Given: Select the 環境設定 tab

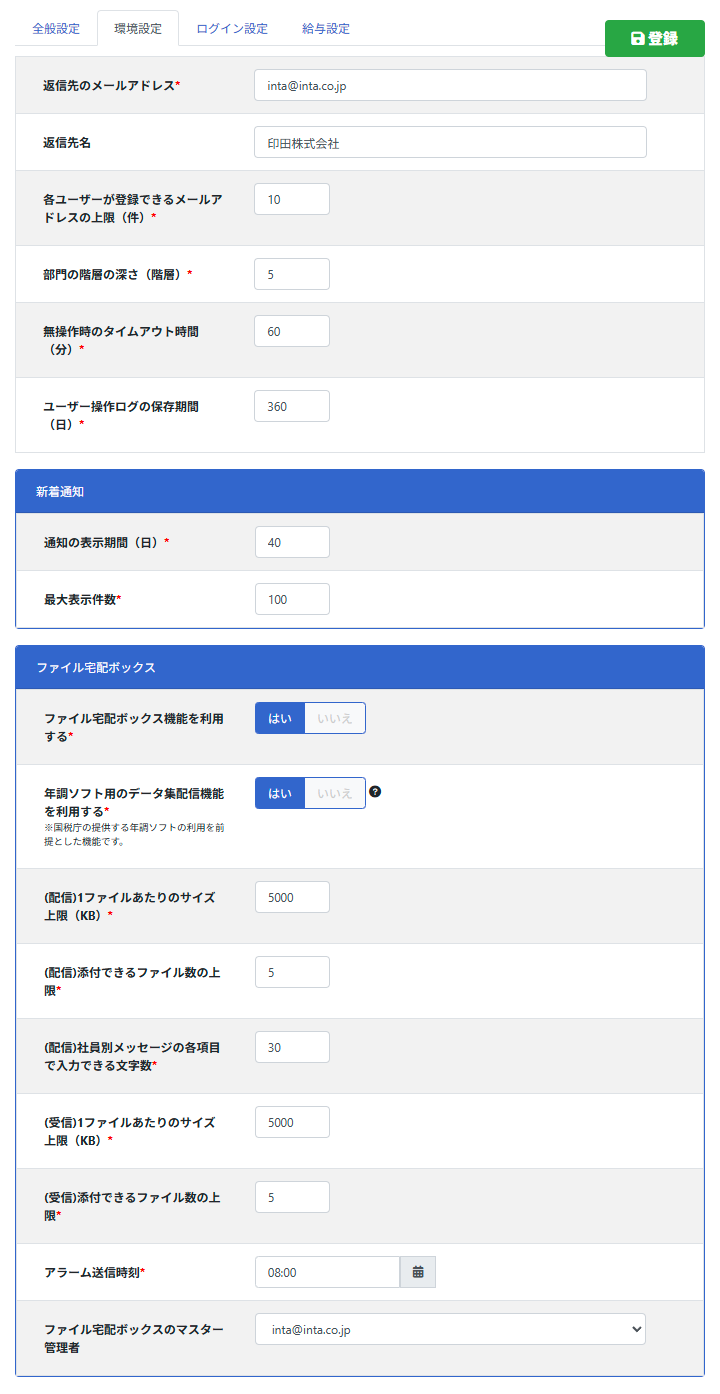Looking at the screenshot, I should pyautogui.click(x=138, y=28).
